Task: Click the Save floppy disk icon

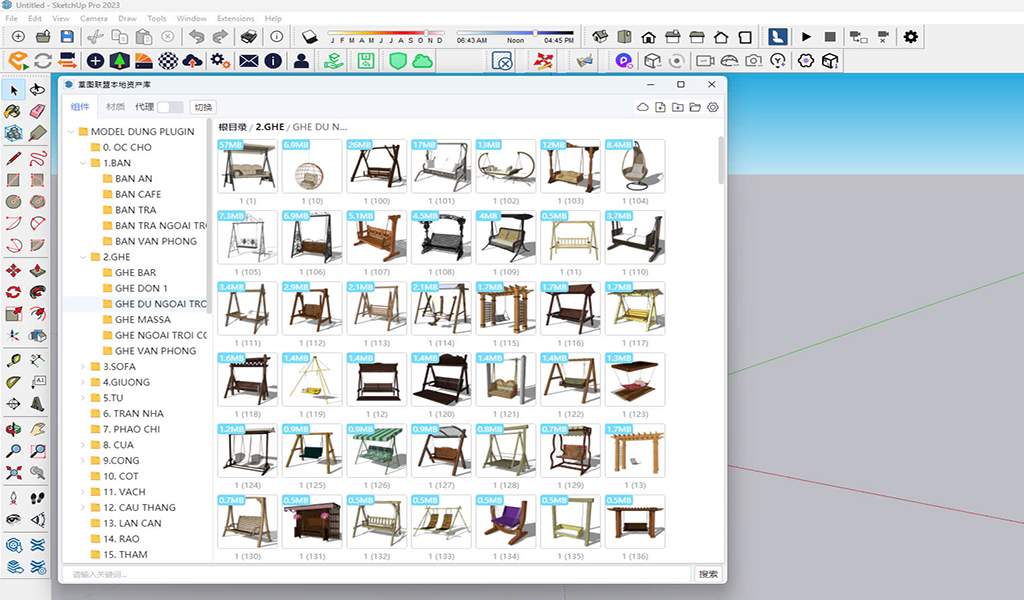Action: point(69,37)
